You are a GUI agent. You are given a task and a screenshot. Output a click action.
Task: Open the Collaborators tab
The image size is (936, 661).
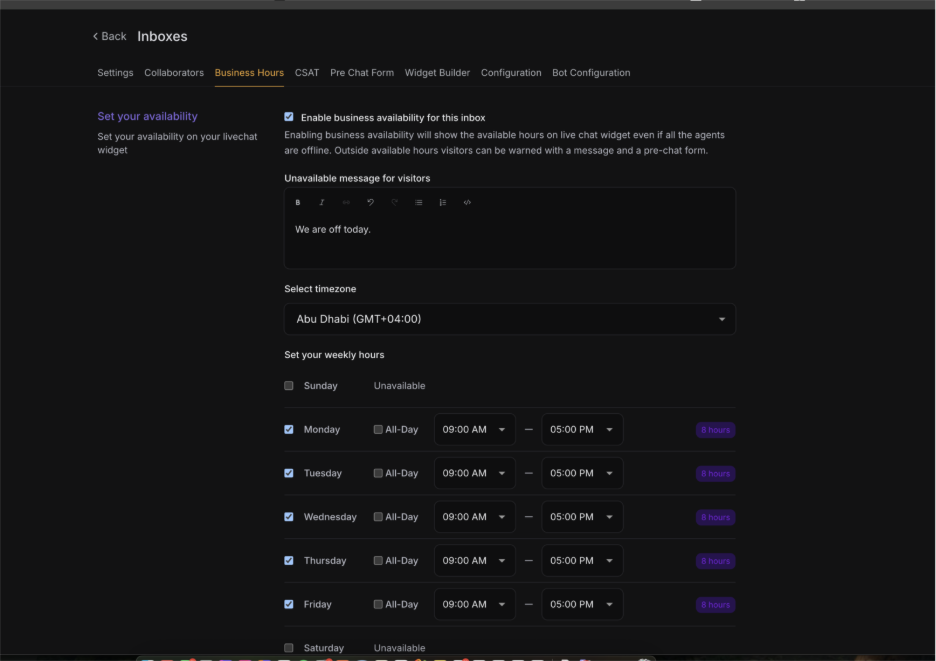pyautogui.click(x=174, y=73)
